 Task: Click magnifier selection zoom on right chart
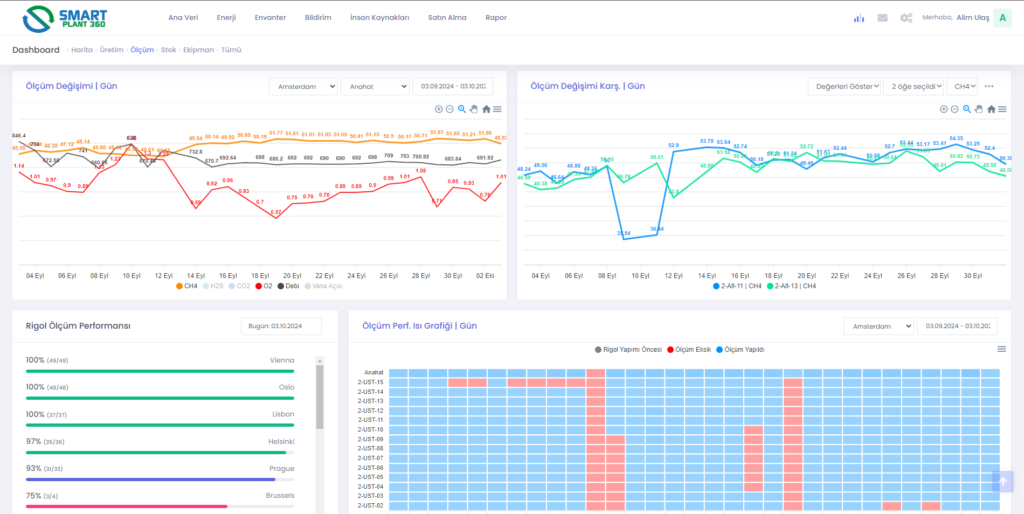(965, 109)
